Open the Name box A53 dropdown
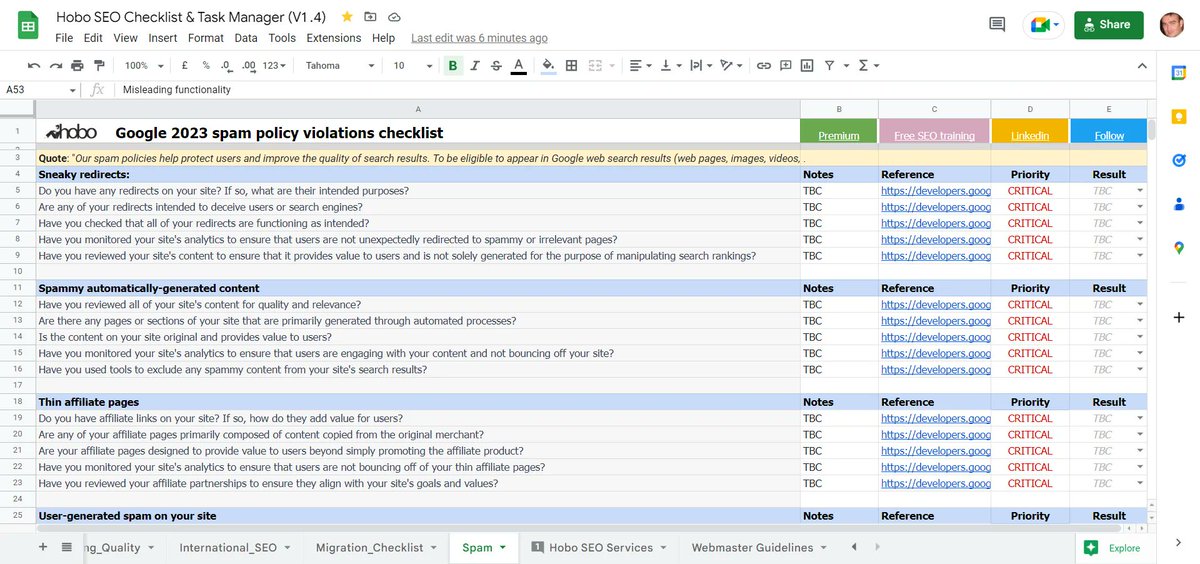This screenshot has width=1200, height=564. tap(72, 90)
